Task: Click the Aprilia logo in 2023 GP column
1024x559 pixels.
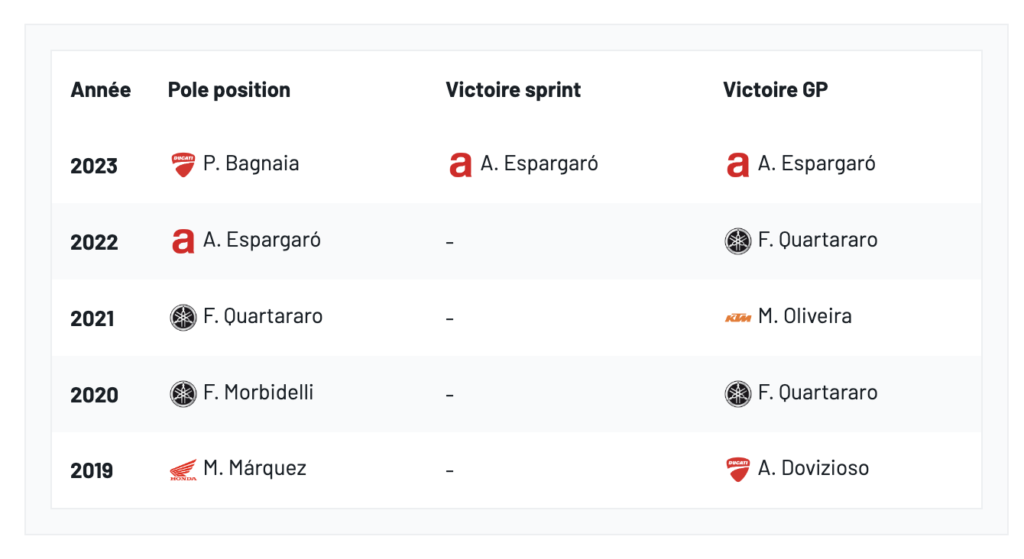Action: (737, 165)
